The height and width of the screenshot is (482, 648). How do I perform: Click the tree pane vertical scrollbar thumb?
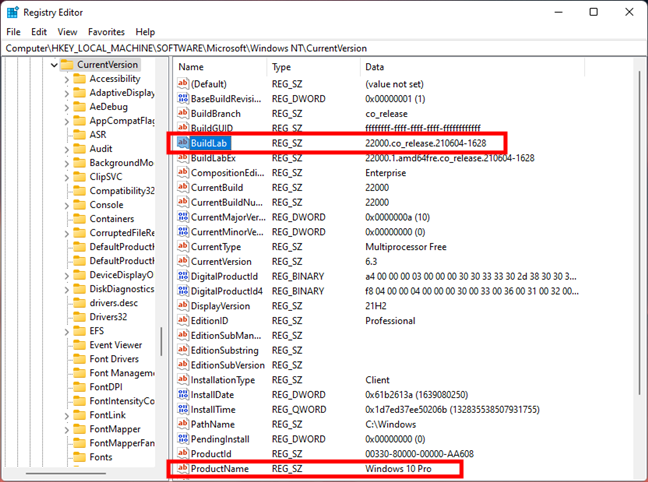point(161,341)
